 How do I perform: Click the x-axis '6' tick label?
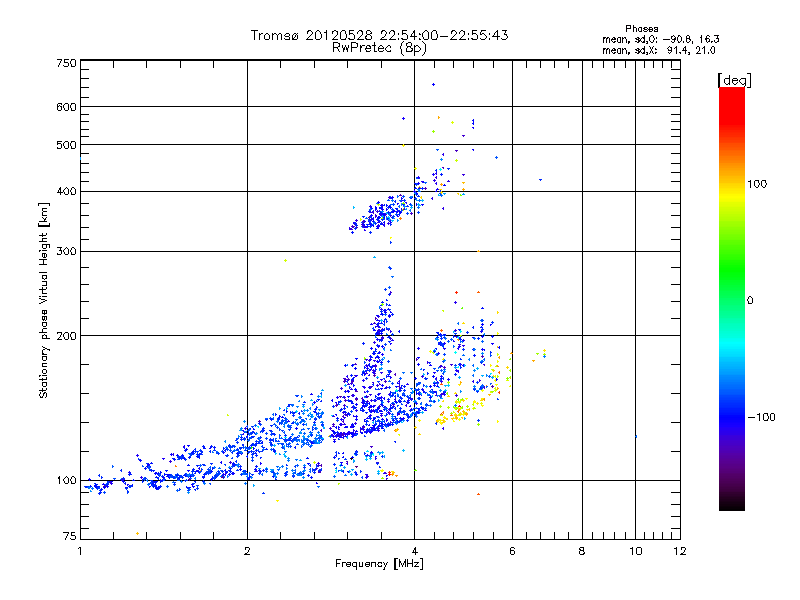click(513, 551)
